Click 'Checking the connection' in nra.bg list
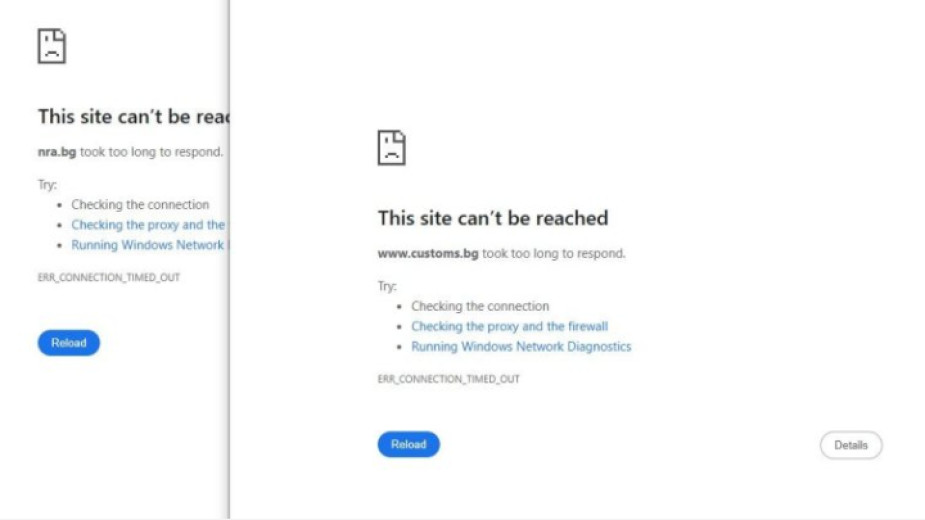 pyautogui.click(x=140, y=205)
